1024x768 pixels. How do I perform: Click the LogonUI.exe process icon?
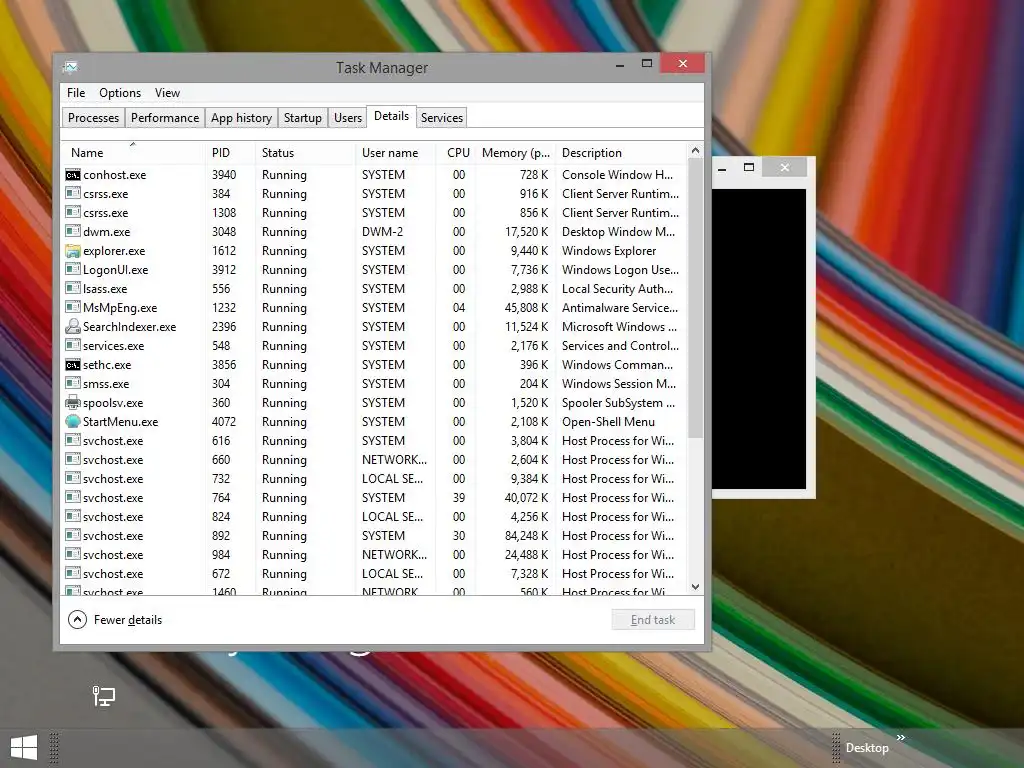tap(72, 270)
